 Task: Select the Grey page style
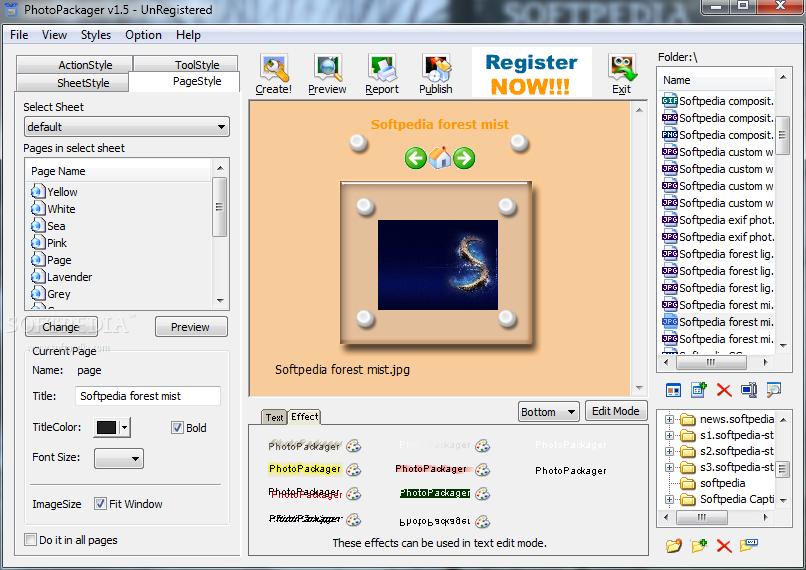click(51, 294)
